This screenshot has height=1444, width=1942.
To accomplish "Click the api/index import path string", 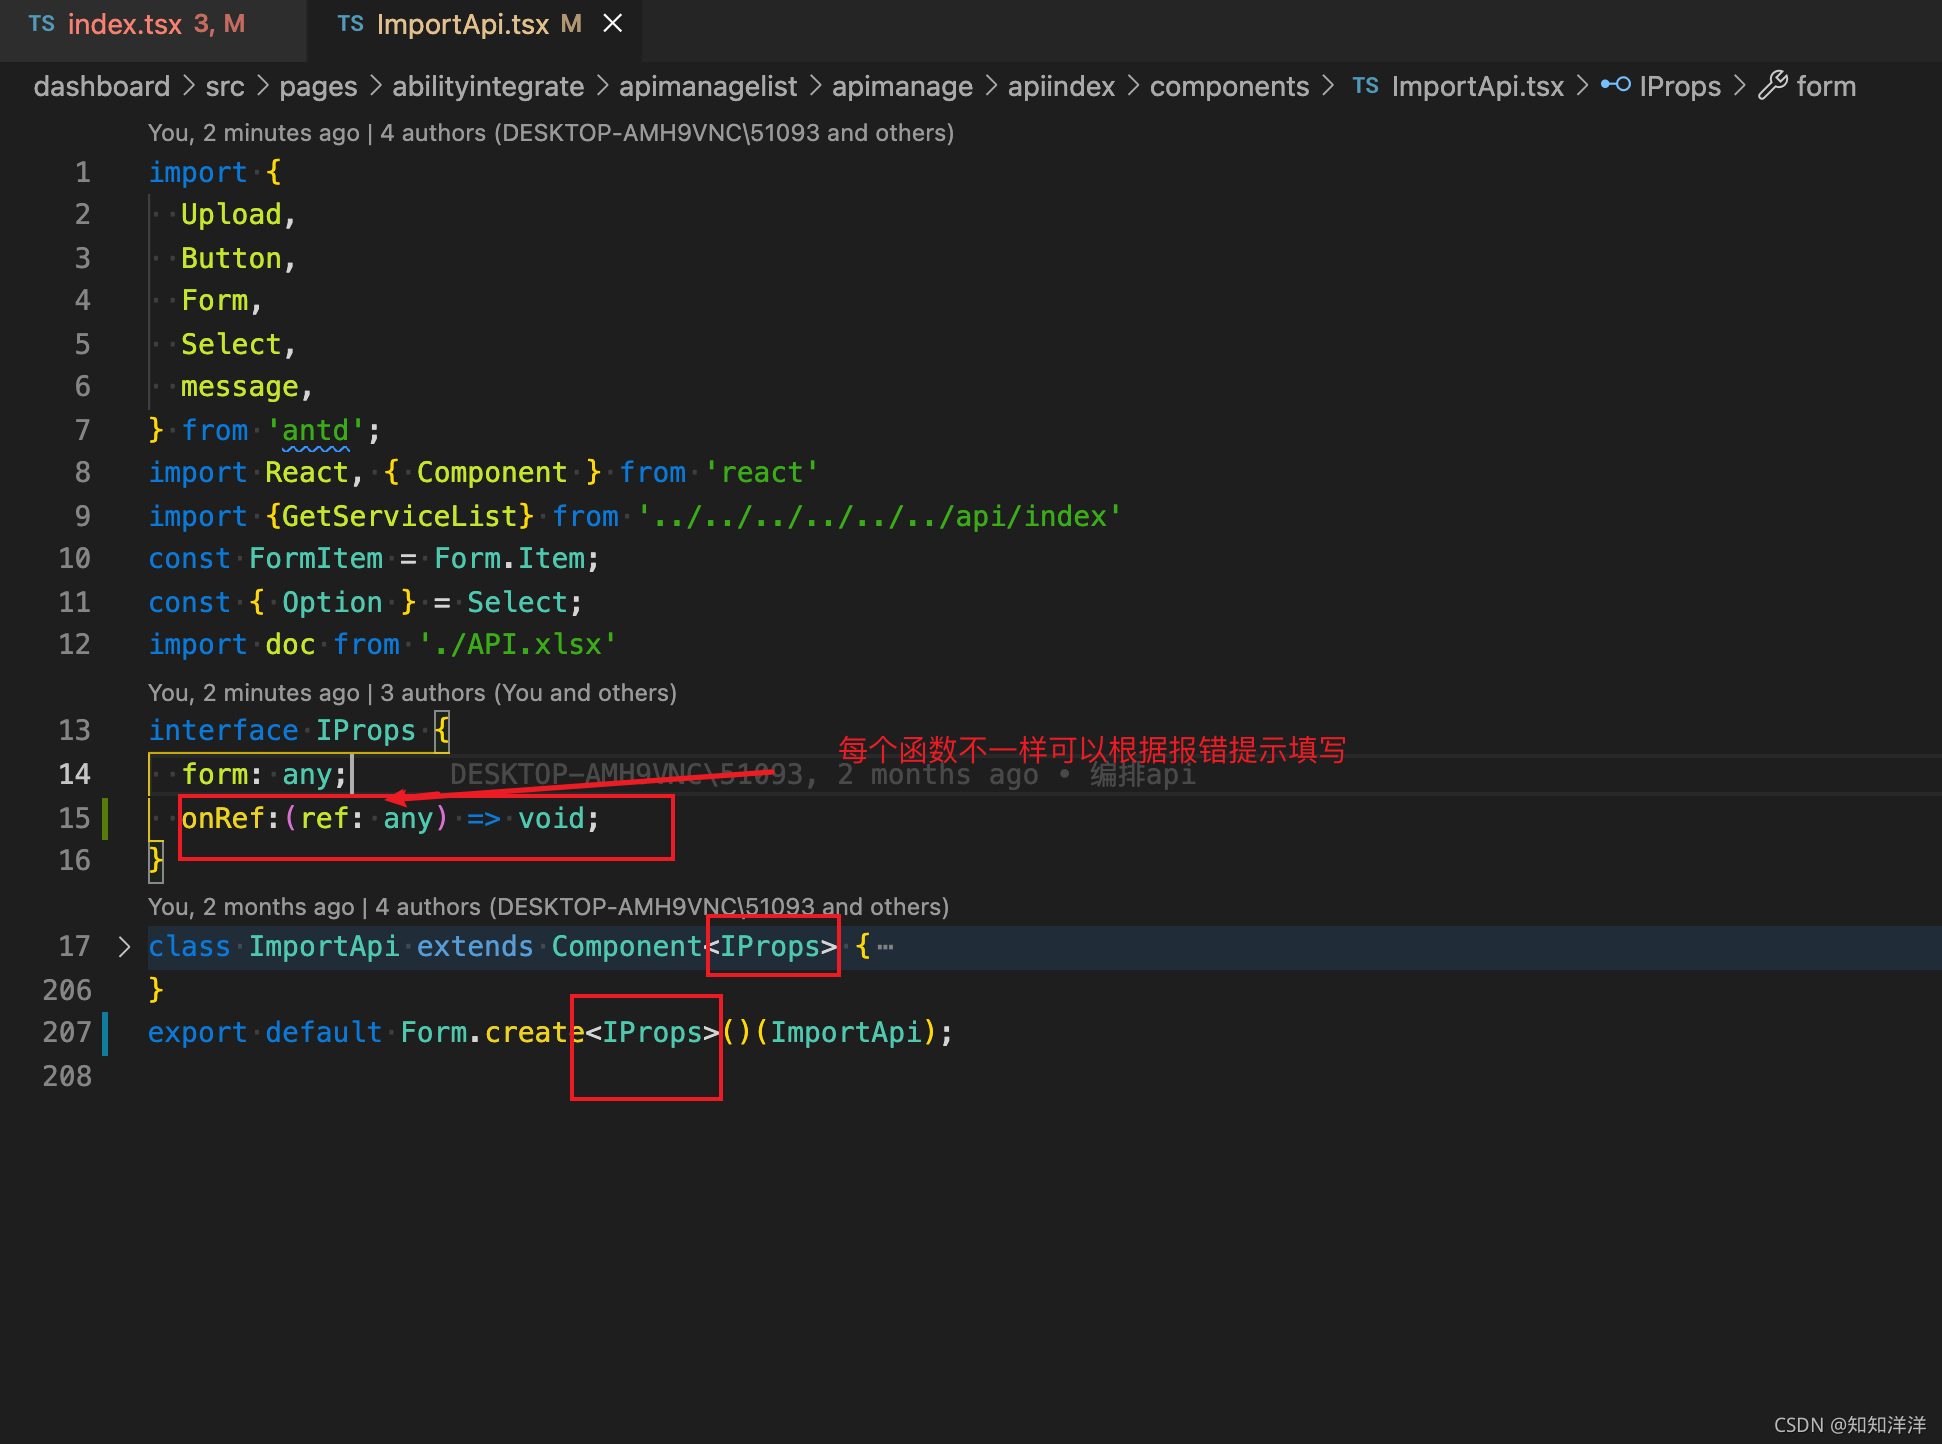I will click(880, 517).
